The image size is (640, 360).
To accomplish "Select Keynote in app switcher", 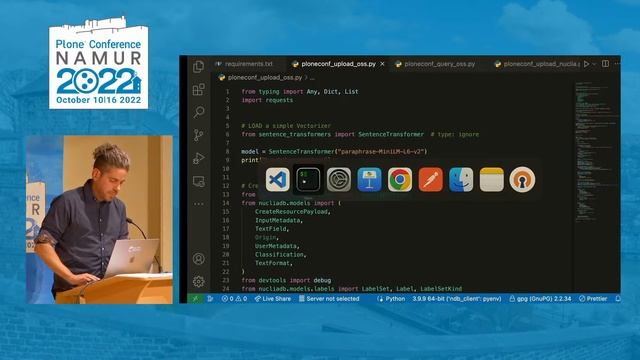I will [x=369, y=180].
